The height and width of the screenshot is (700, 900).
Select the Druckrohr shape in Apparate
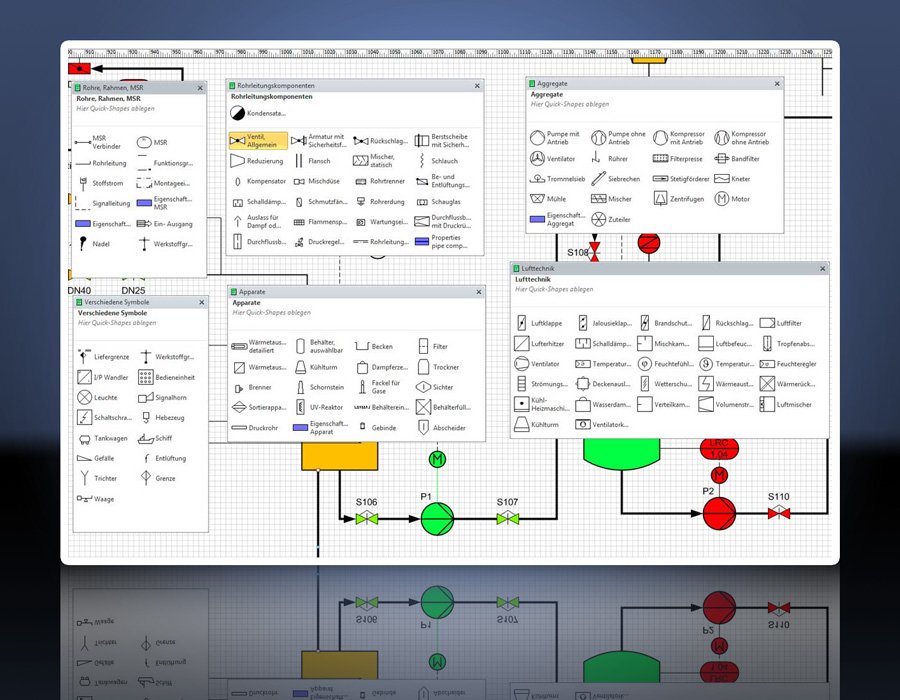point(254,427)
